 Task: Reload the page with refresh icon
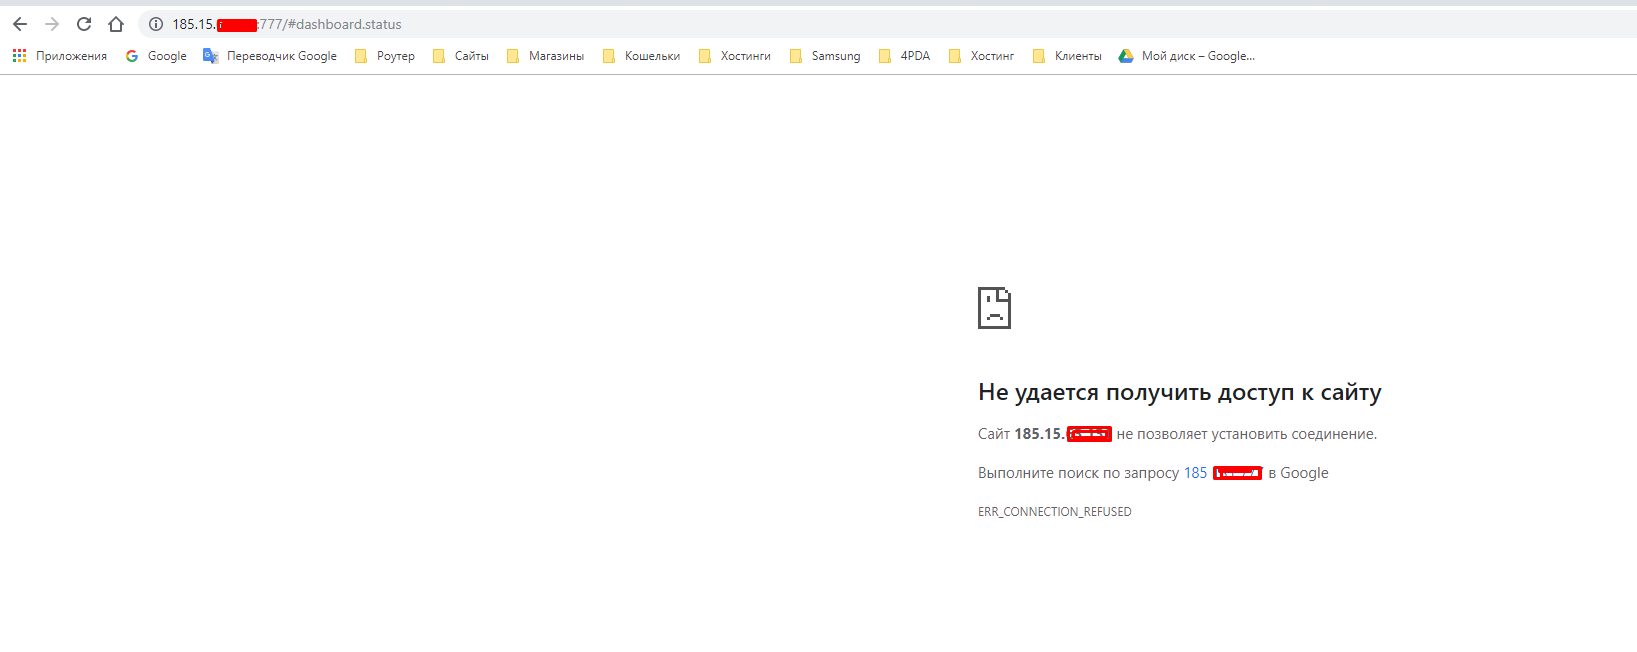(84, 24)
